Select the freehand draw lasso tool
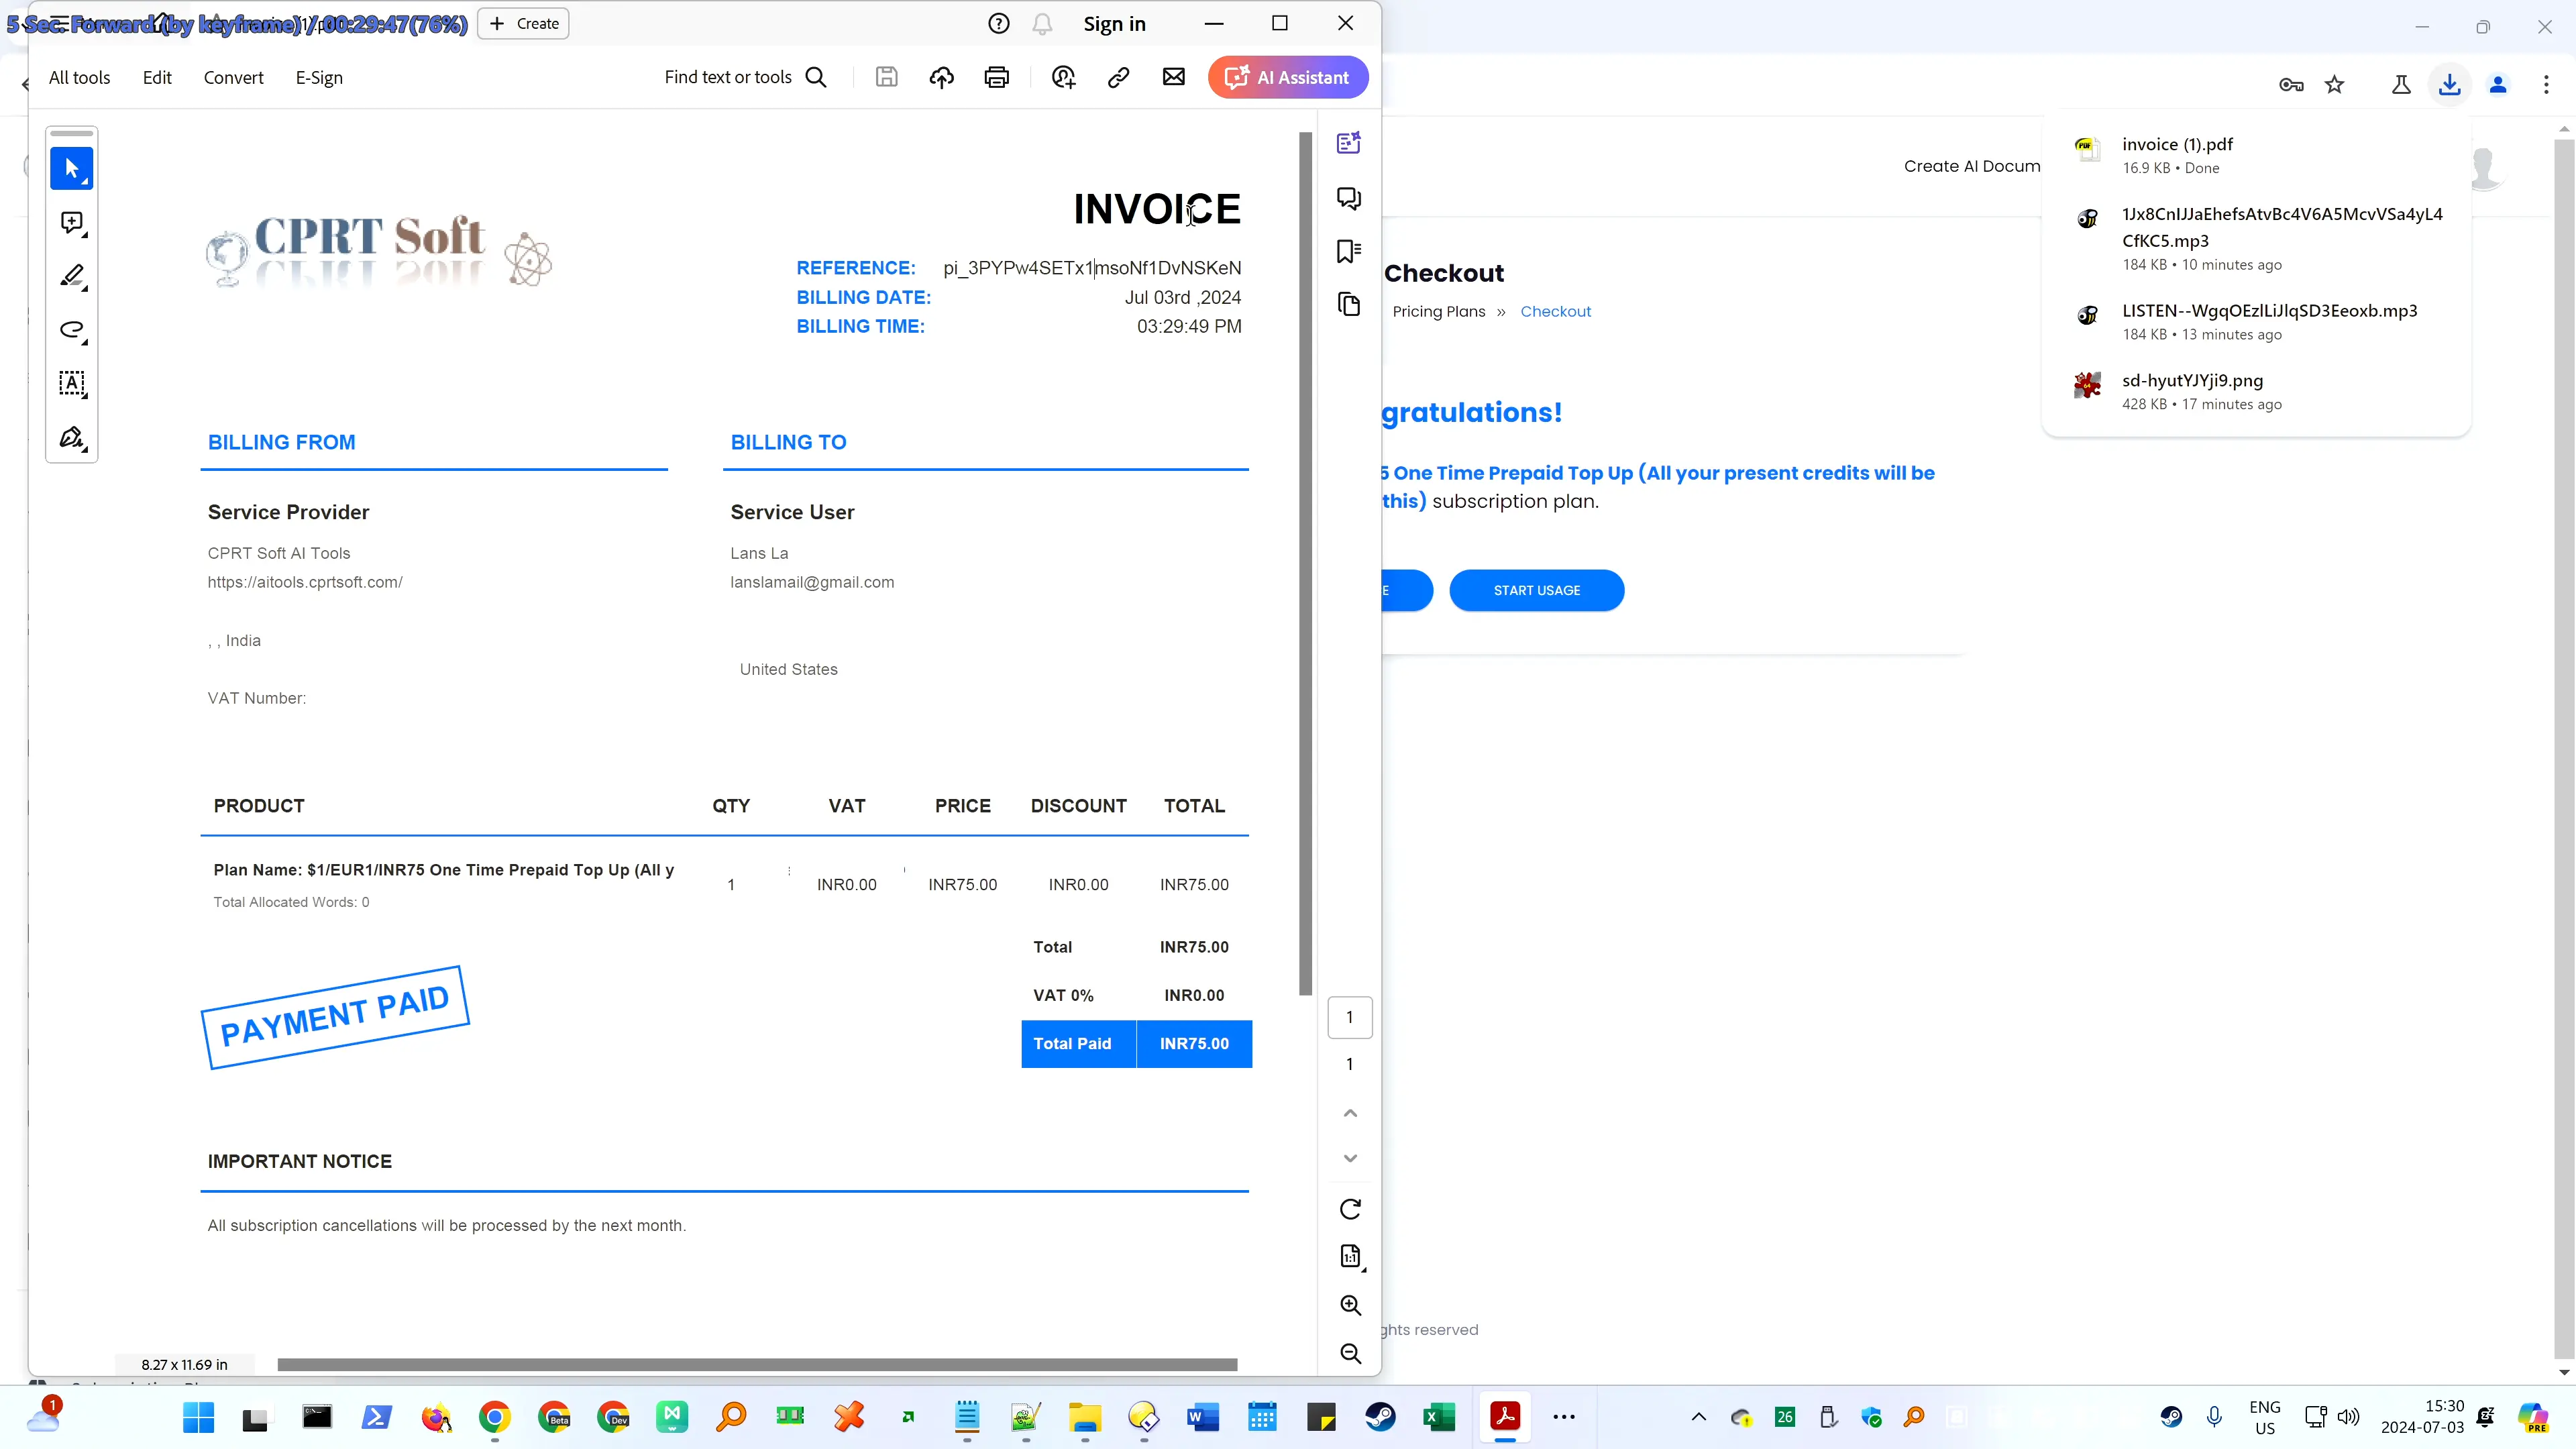Viewport: 2576px width, 1449px height. 72,330
